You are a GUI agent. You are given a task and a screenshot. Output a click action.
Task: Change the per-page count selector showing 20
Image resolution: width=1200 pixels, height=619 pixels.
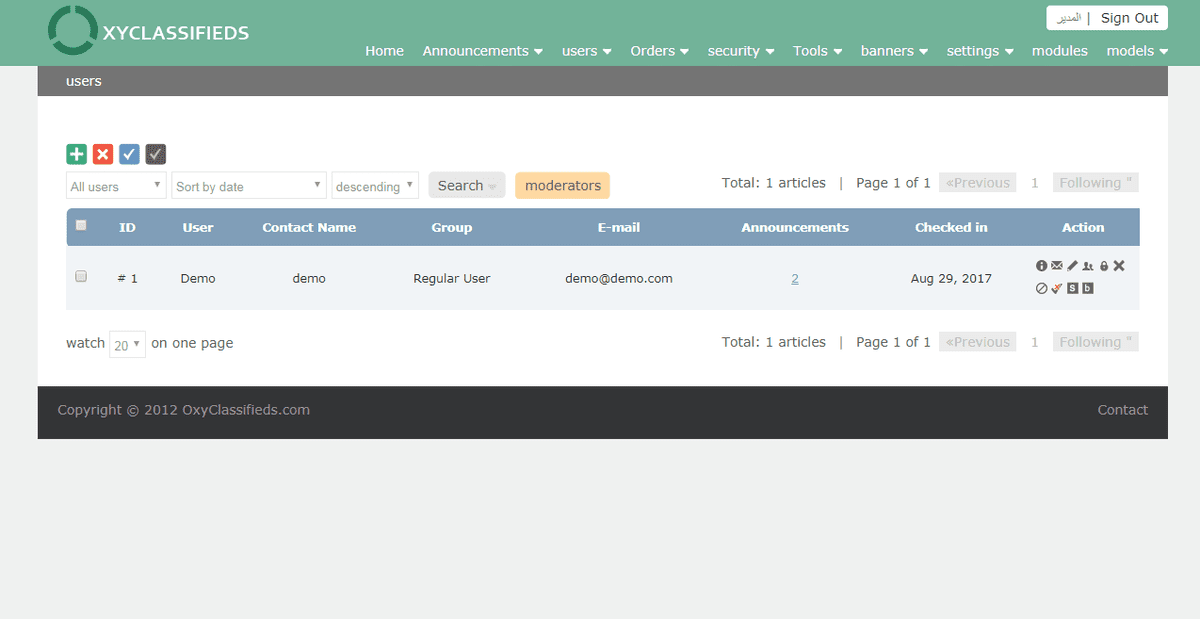click(127, 344)
